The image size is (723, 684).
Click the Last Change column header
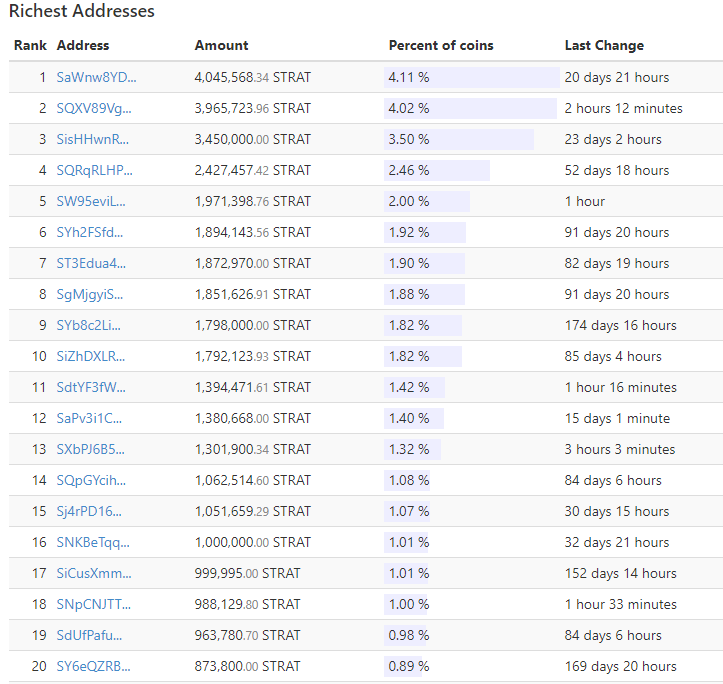coord(604,45)
